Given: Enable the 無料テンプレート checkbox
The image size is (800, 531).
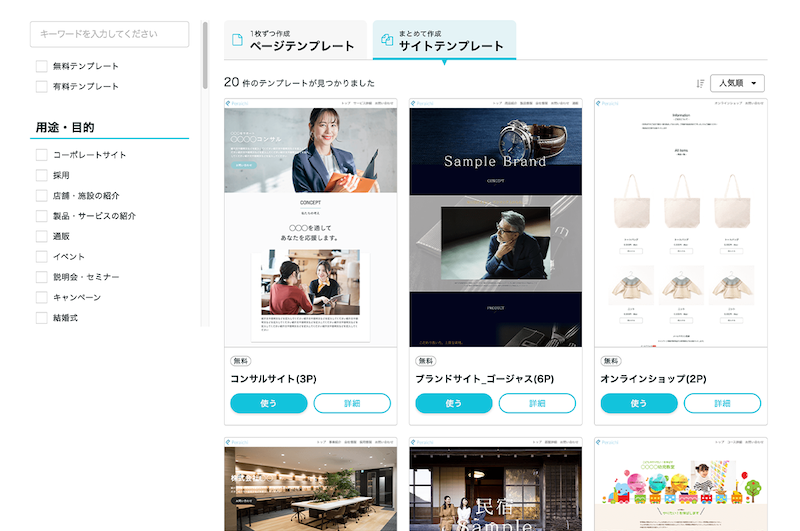Looking at the screenshot, I should click(x=42, y=66).
